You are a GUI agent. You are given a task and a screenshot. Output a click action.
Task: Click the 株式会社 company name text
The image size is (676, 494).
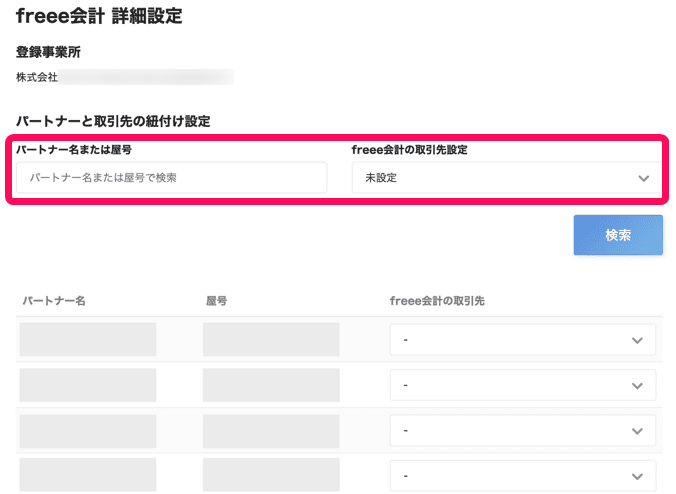point(37,77)
